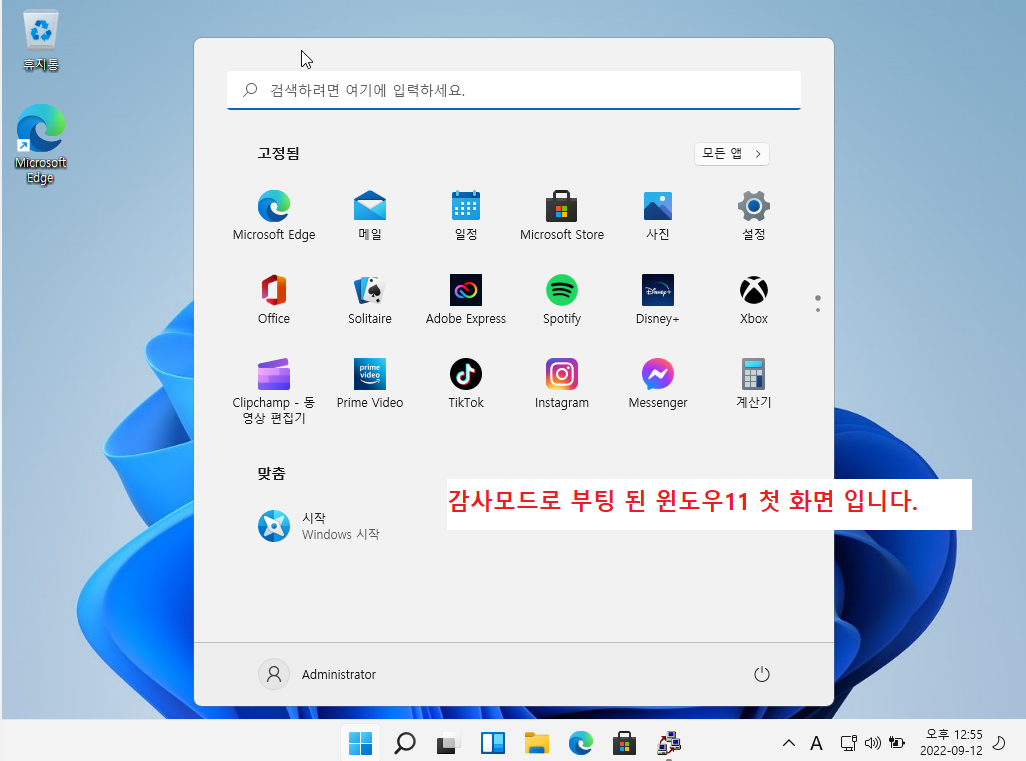Open clock and date 오후 12:55
Screen dimensions: 1026x761
951,743
